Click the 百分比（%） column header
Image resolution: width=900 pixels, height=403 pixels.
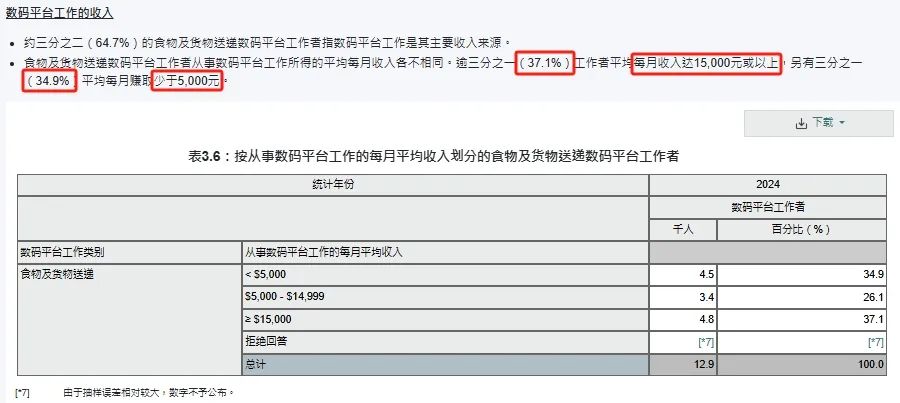(802, 230)
